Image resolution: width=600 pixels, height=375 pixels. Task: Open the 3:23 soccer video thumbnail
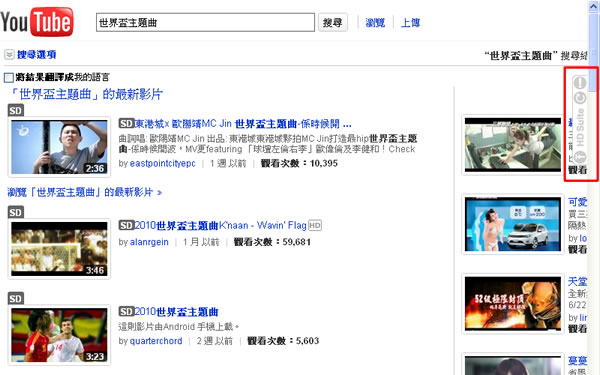59,335
